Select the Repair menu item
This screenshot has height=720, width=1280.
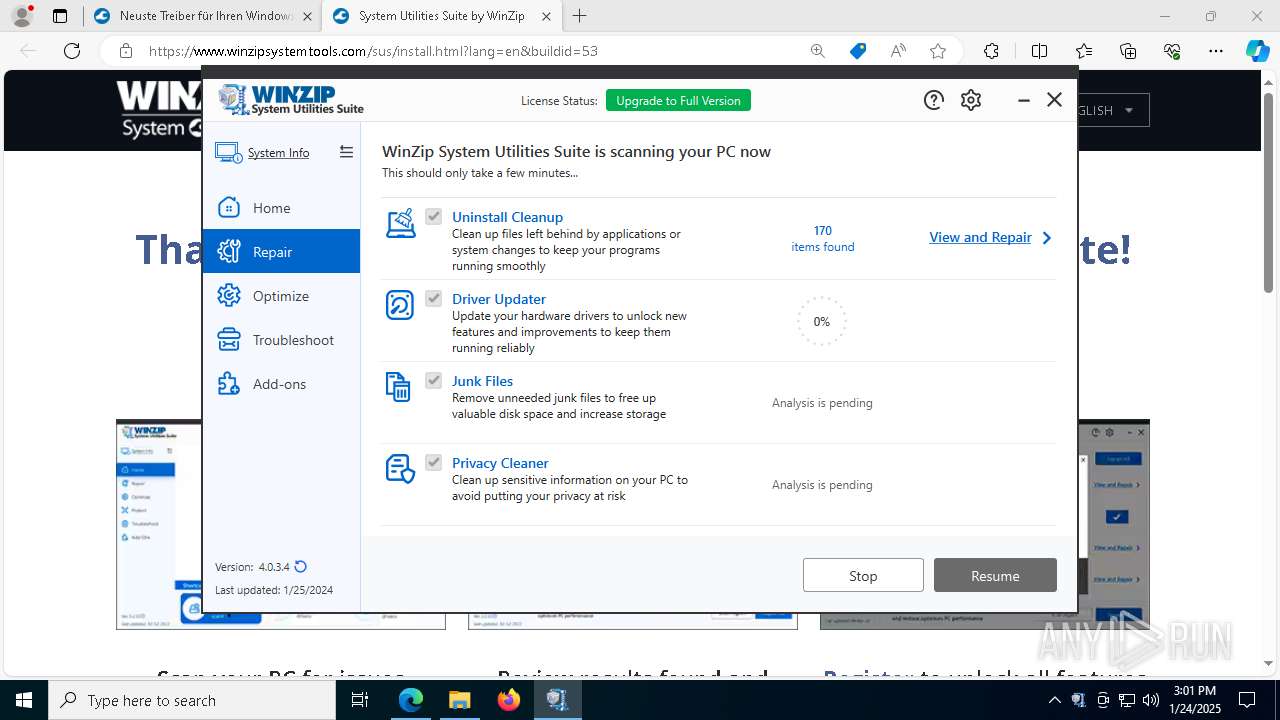[281, 252]
